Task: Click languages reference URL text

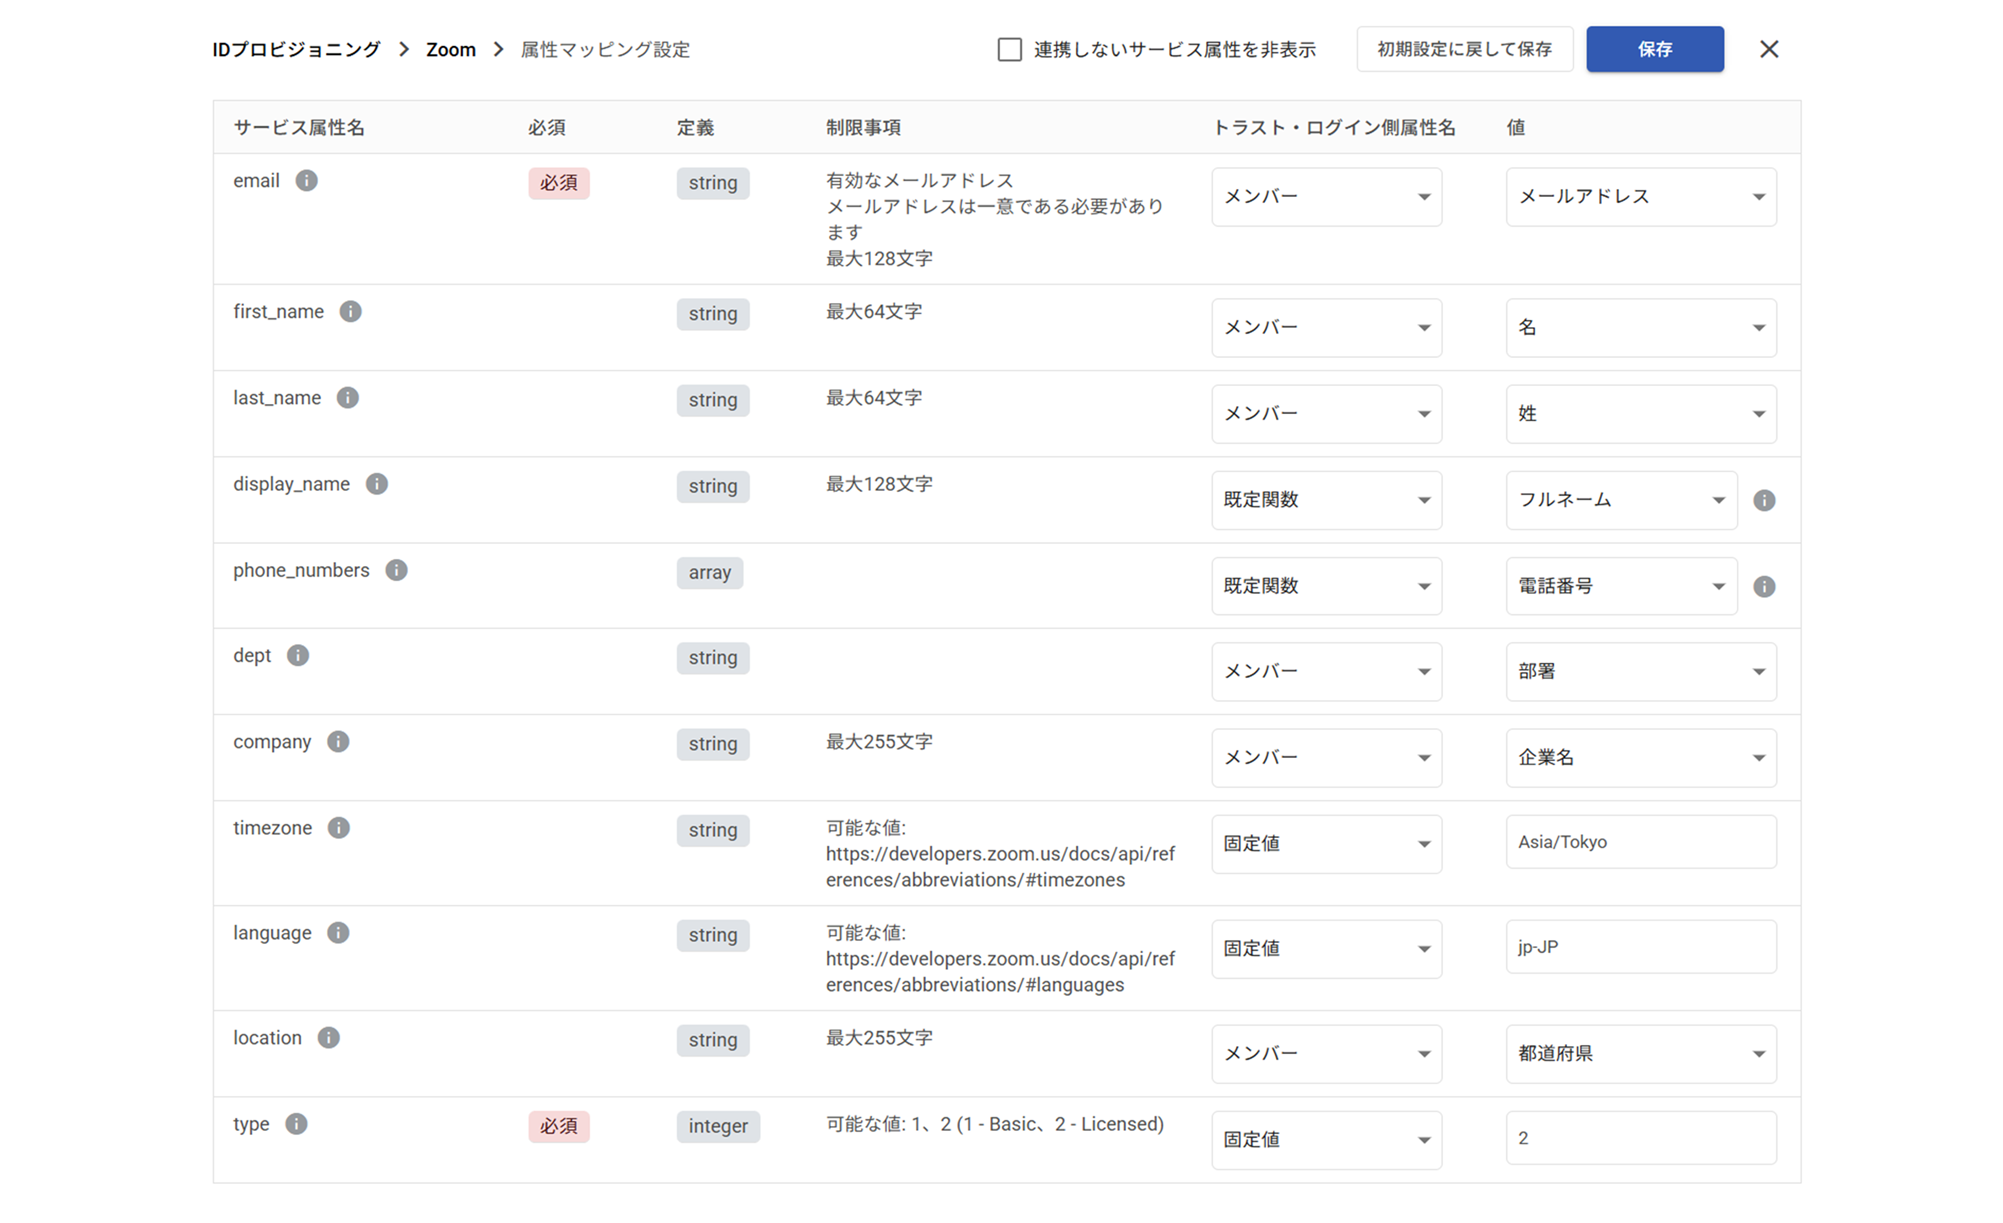Action: pyautogui.click(x=1000, y=972)
